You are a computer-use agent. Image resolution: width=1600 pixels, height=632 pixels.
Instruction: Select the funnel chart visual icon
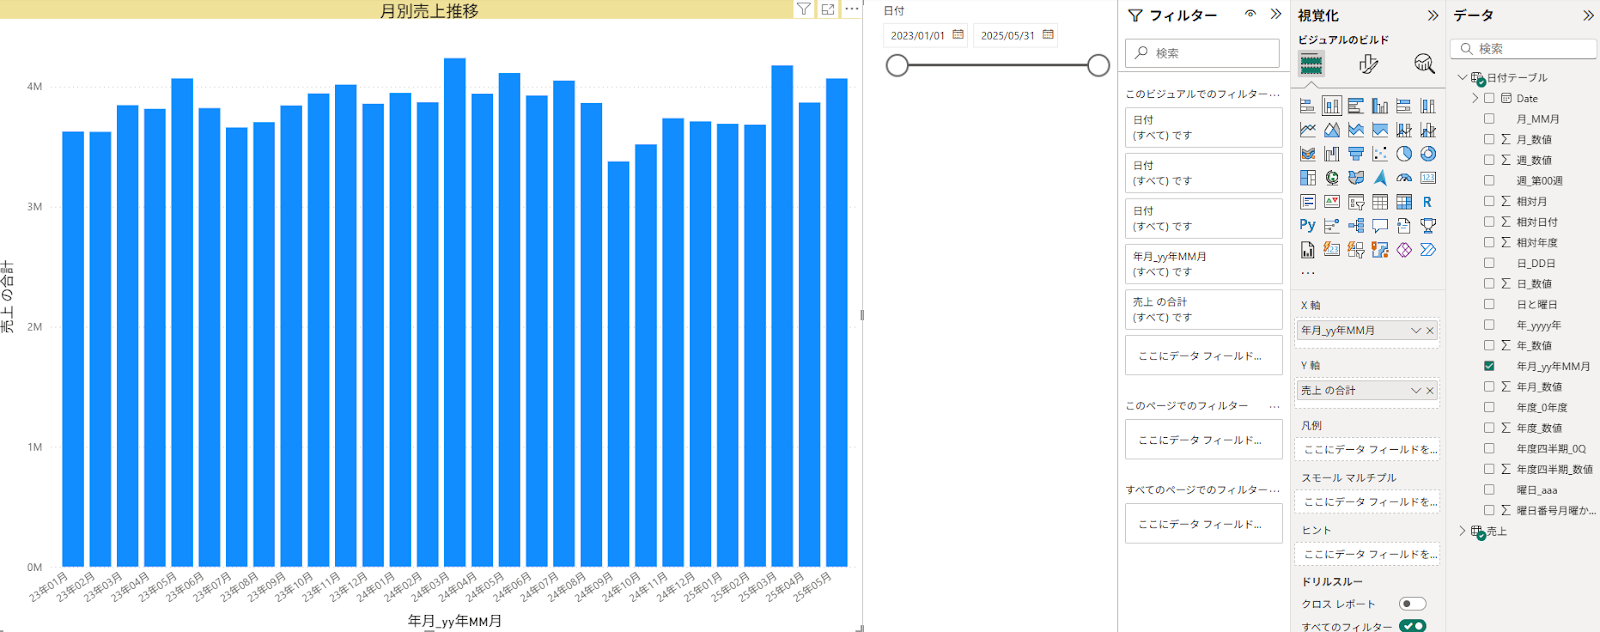tap(1356, 154)
